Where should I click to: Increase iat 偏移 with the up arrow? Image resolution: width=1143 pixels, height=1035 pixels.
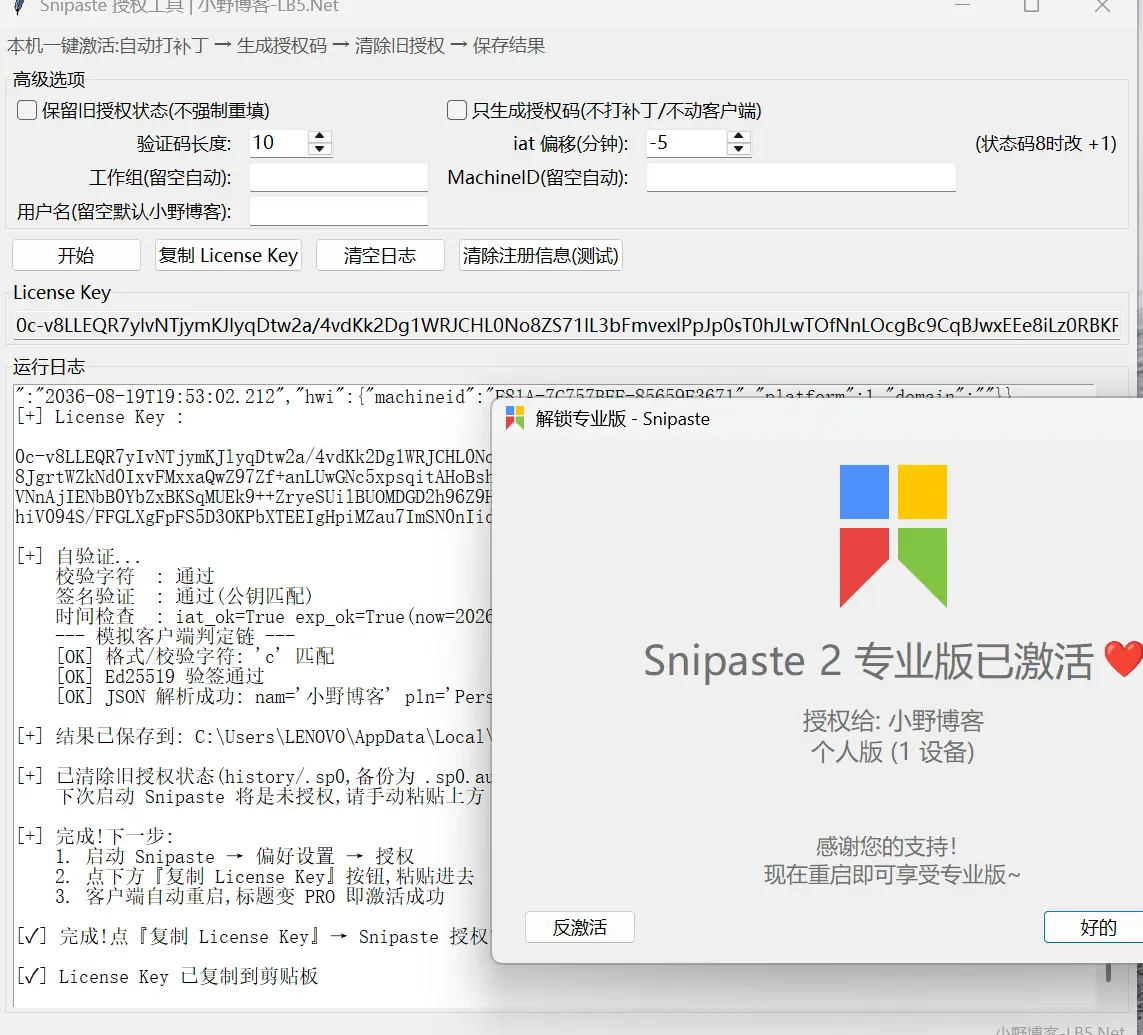(x=738, y=136)
